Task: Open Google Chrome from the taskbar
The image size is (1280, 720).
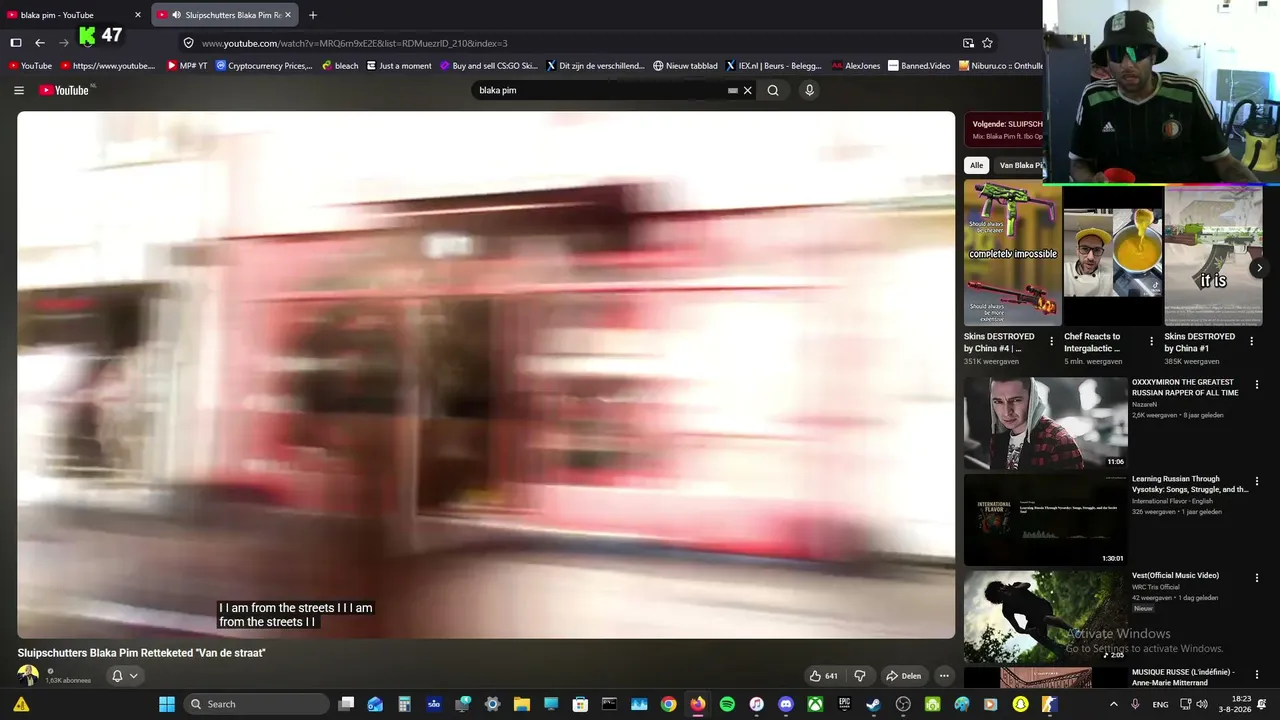Action: pos(668,704)
